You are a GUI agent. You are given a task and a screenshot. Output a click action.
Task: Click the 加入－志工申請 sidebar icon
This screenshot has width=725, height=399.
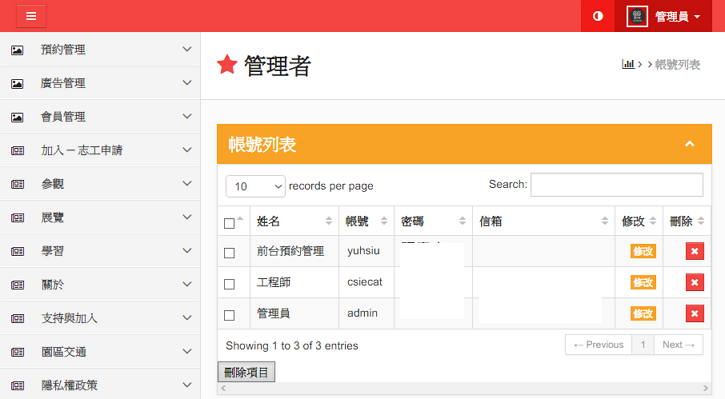(x=17, y=151)
